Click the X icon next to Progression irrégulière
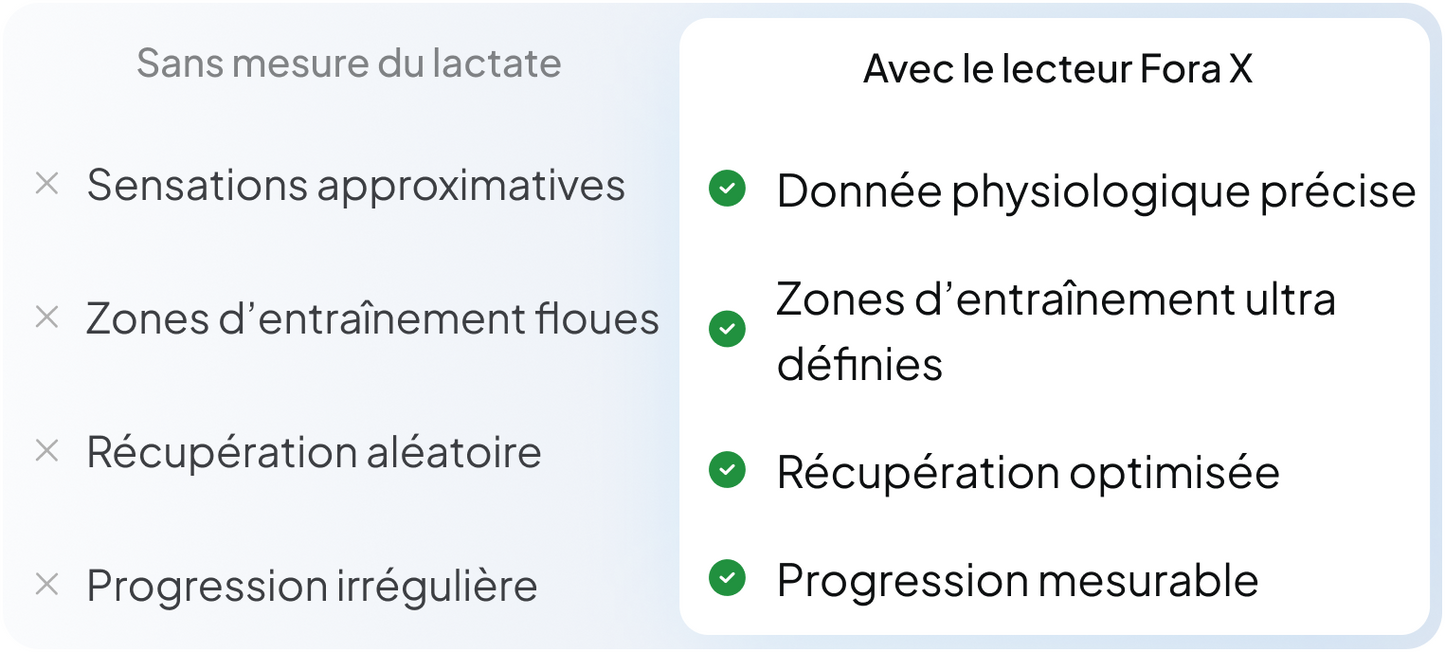The width and height of the screenshot is (1445, 652). coord(47,584)
